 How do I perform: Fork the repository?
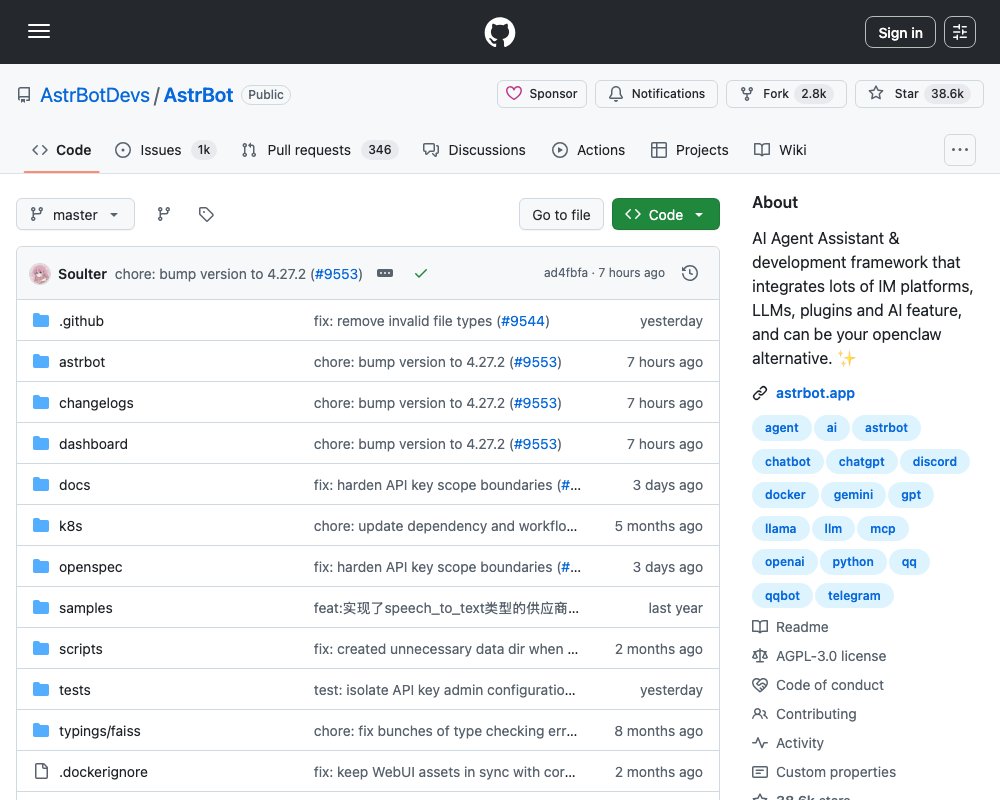click(786, 94)
